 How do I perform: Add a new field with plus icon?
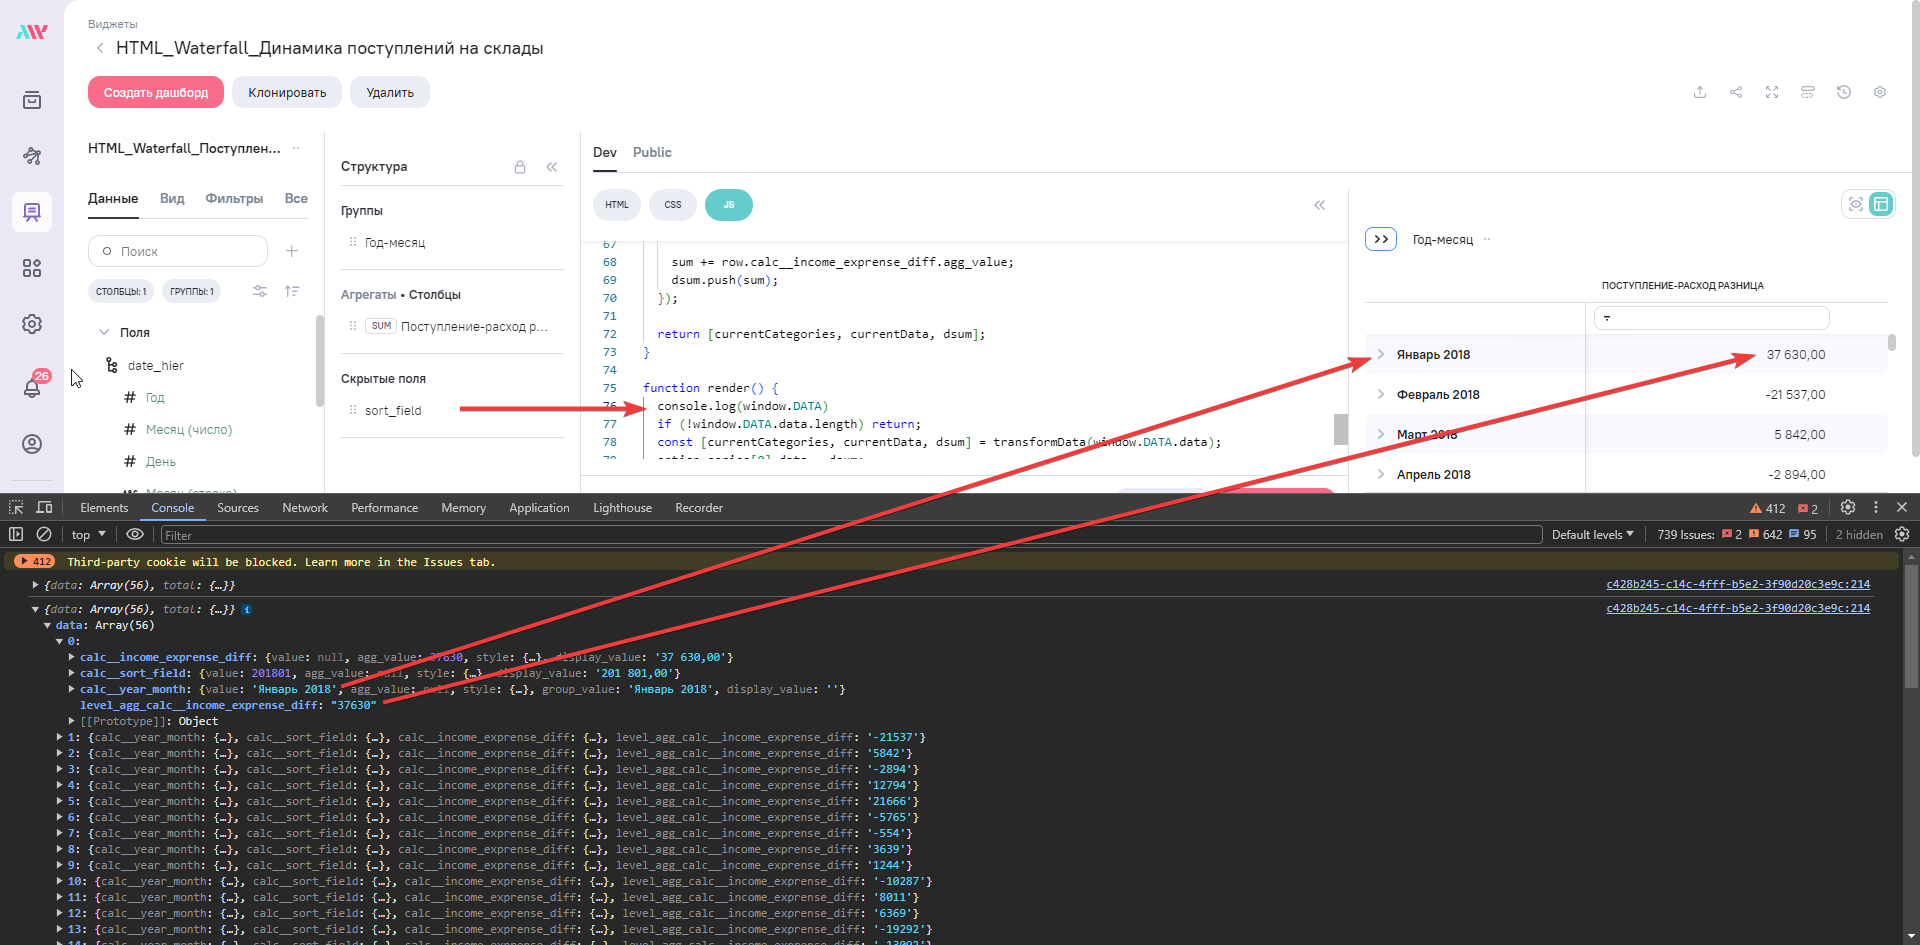[x=292, y=251]
